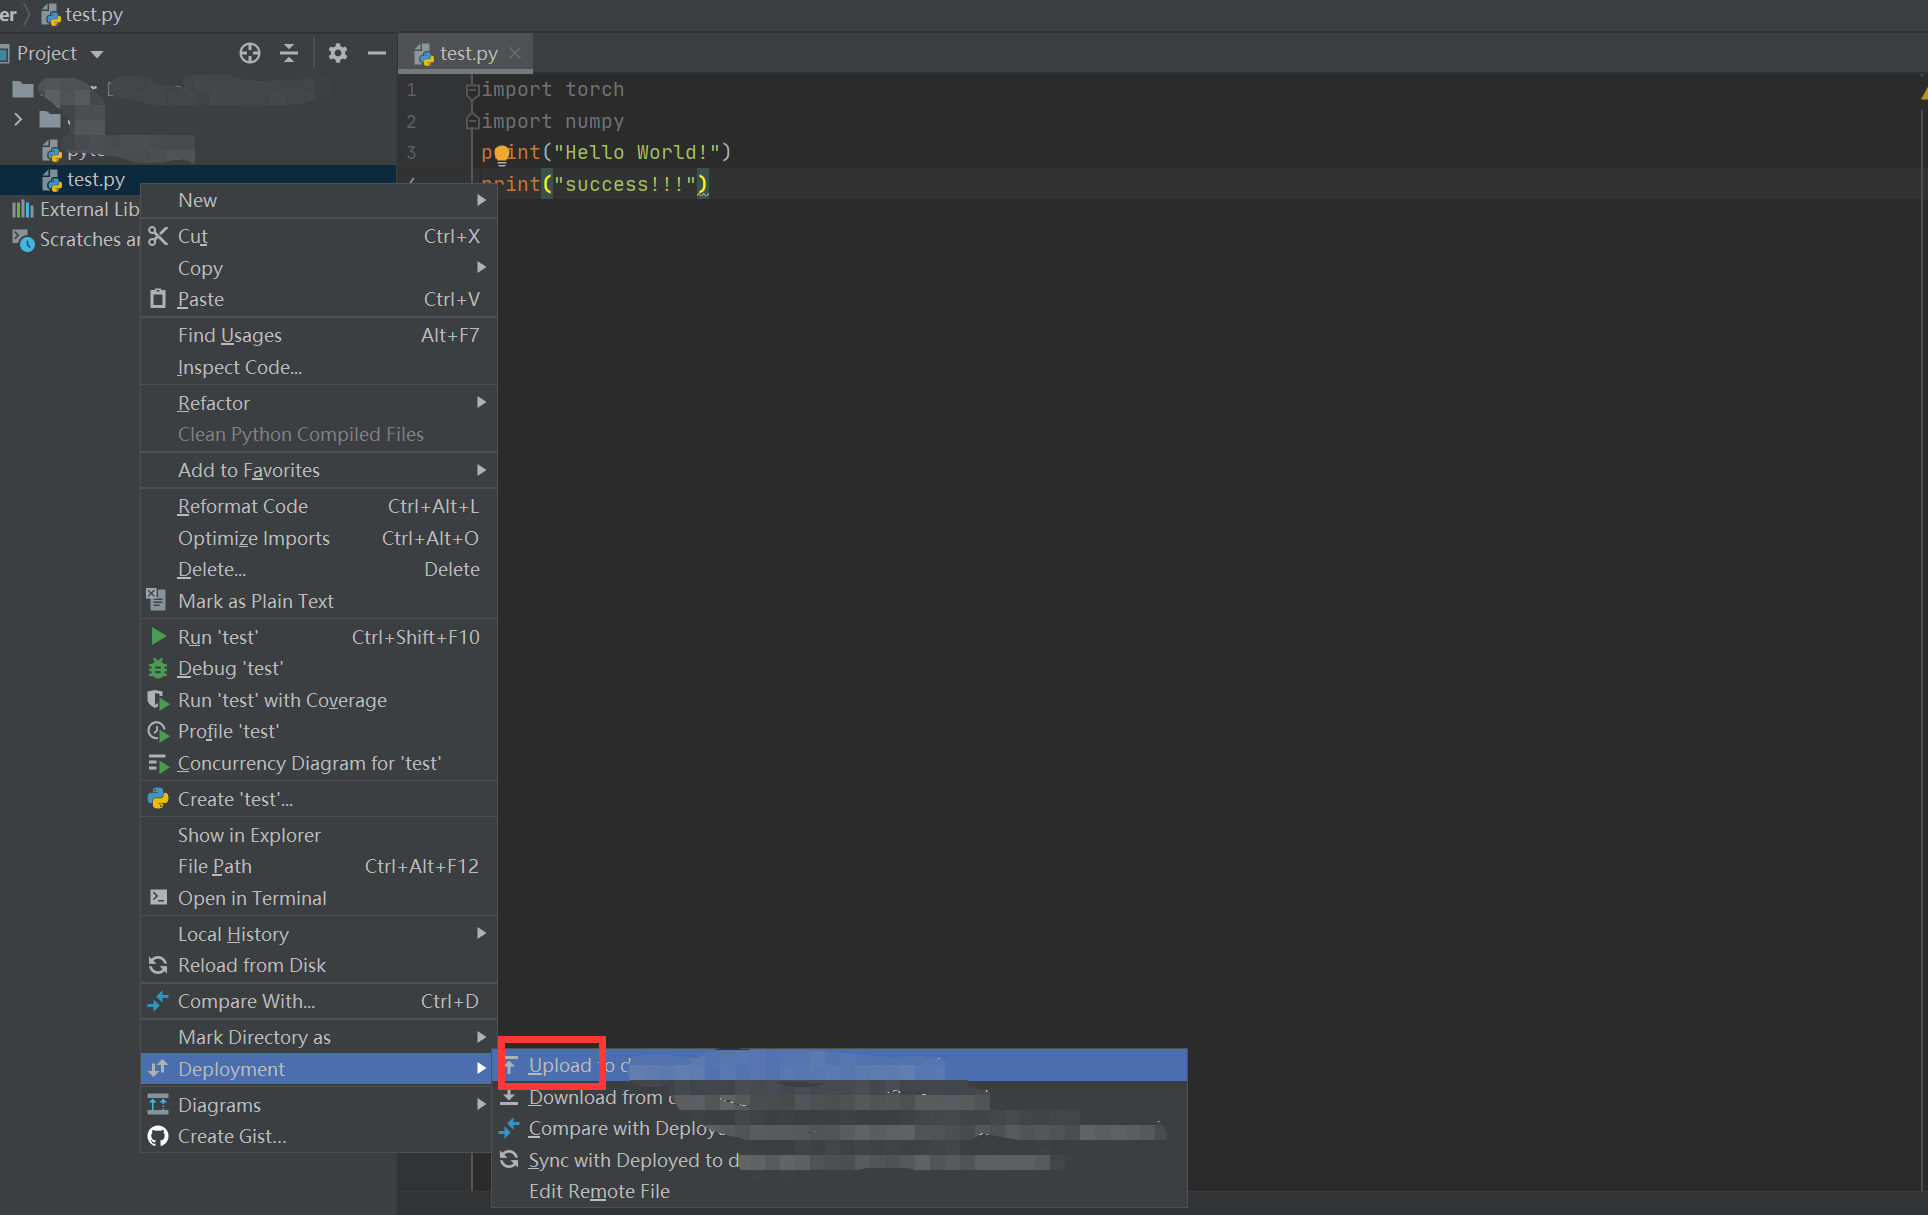This screenshot has height=1215, width=1928.
Task: Click the lightbulb intention icon in editor
Action: (502, 154)
